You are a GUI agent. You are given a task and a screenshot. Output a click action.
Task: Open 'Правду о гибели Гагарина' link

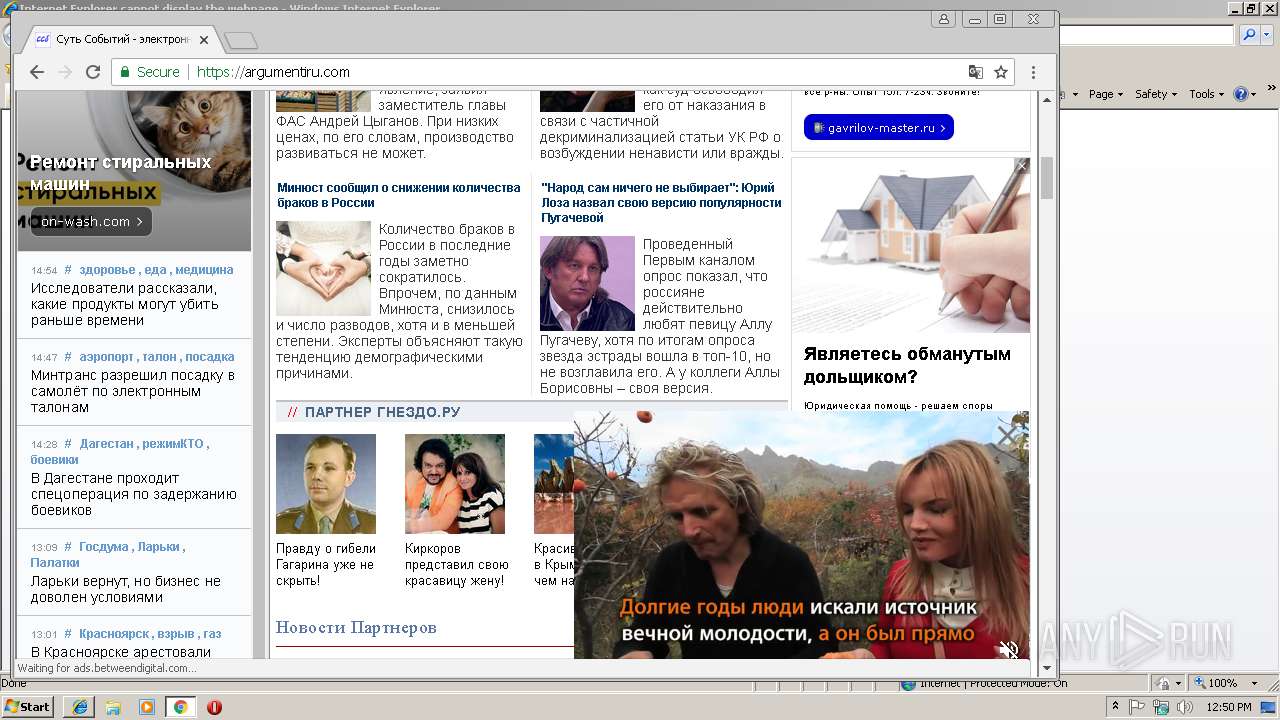pyautogui.click(x=326, y=564)
